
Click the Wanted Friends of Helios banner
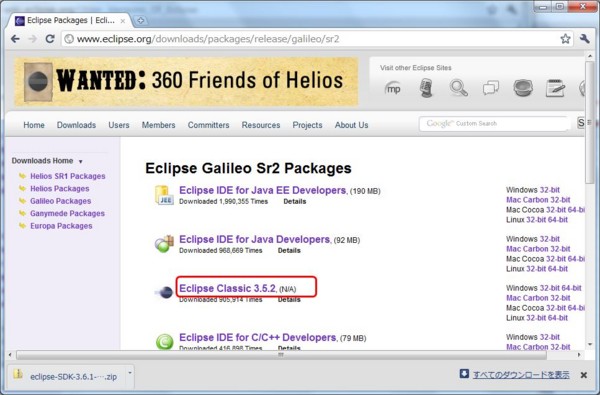186,81
